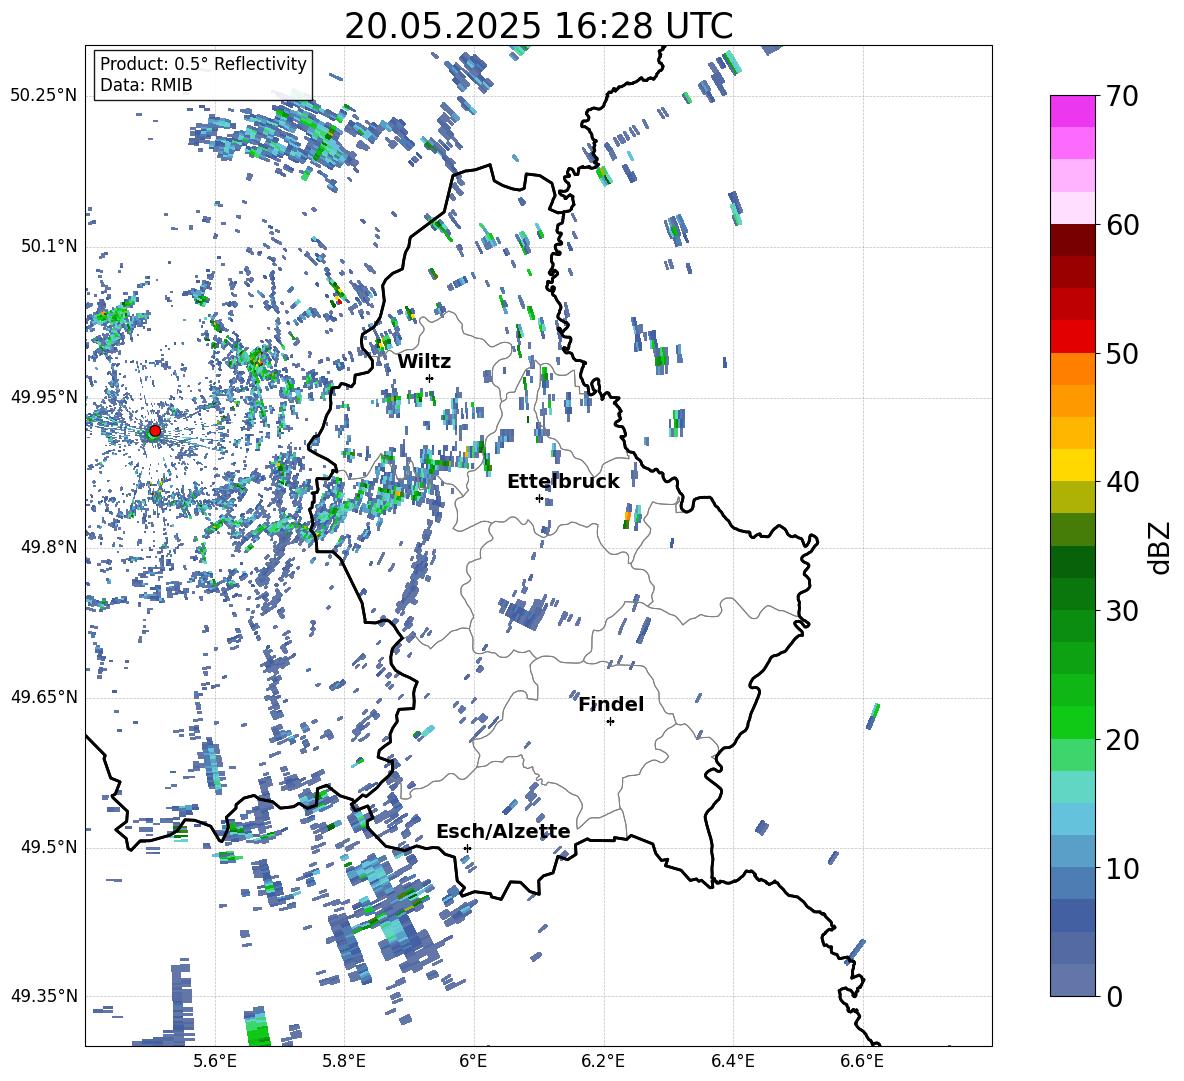Click the 50 value on colorbar
Image resolution: width=1184 pixels, height=1081 pixels.
(x=1122, y=353)
